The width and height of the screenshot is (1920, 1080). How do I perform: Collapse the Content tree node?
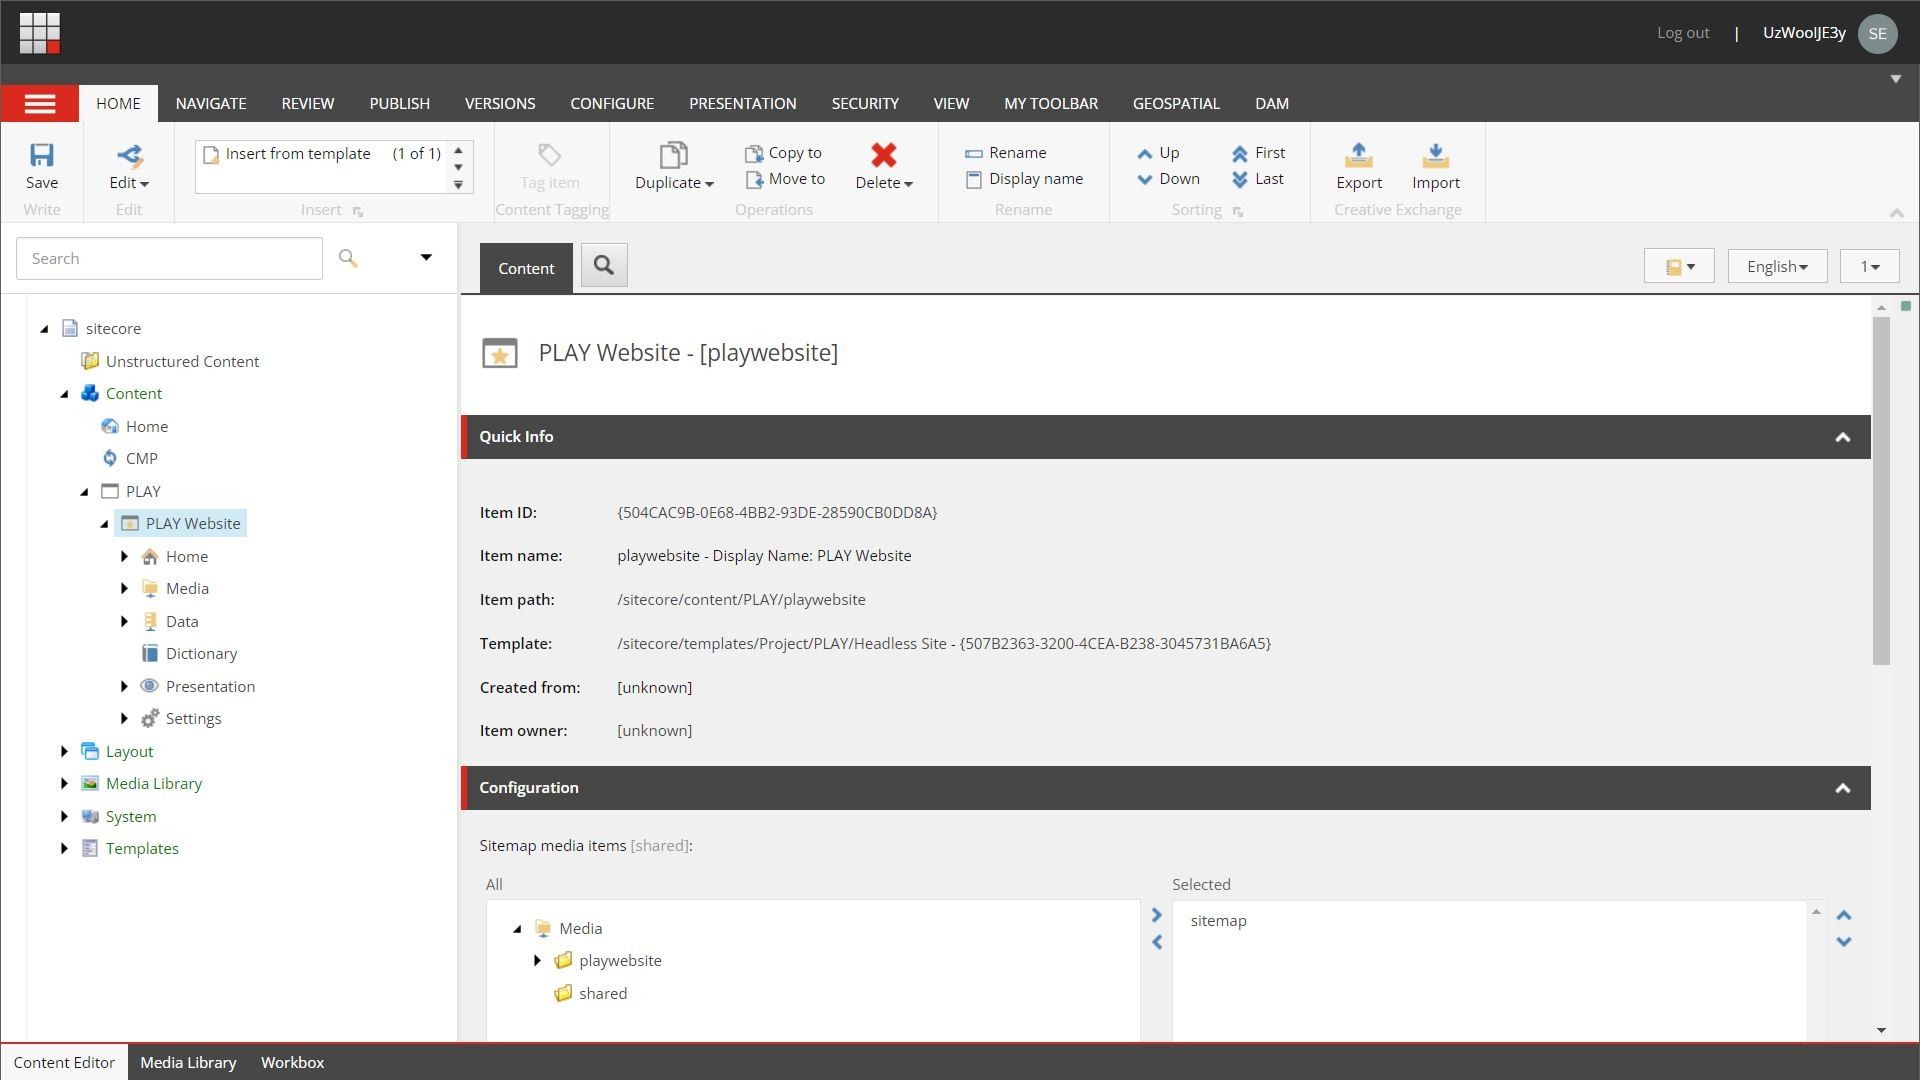pos(64,394)
